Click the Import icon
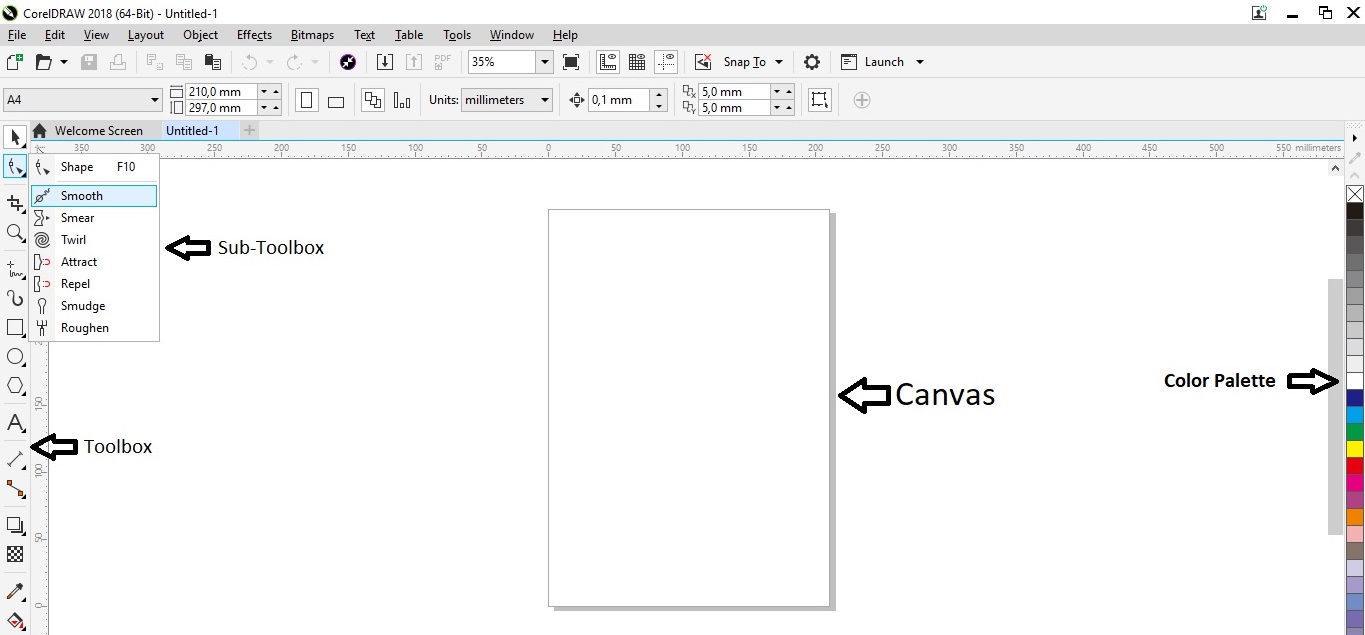Viewport: 1365px width, 635px height. [x=385, y=61]
